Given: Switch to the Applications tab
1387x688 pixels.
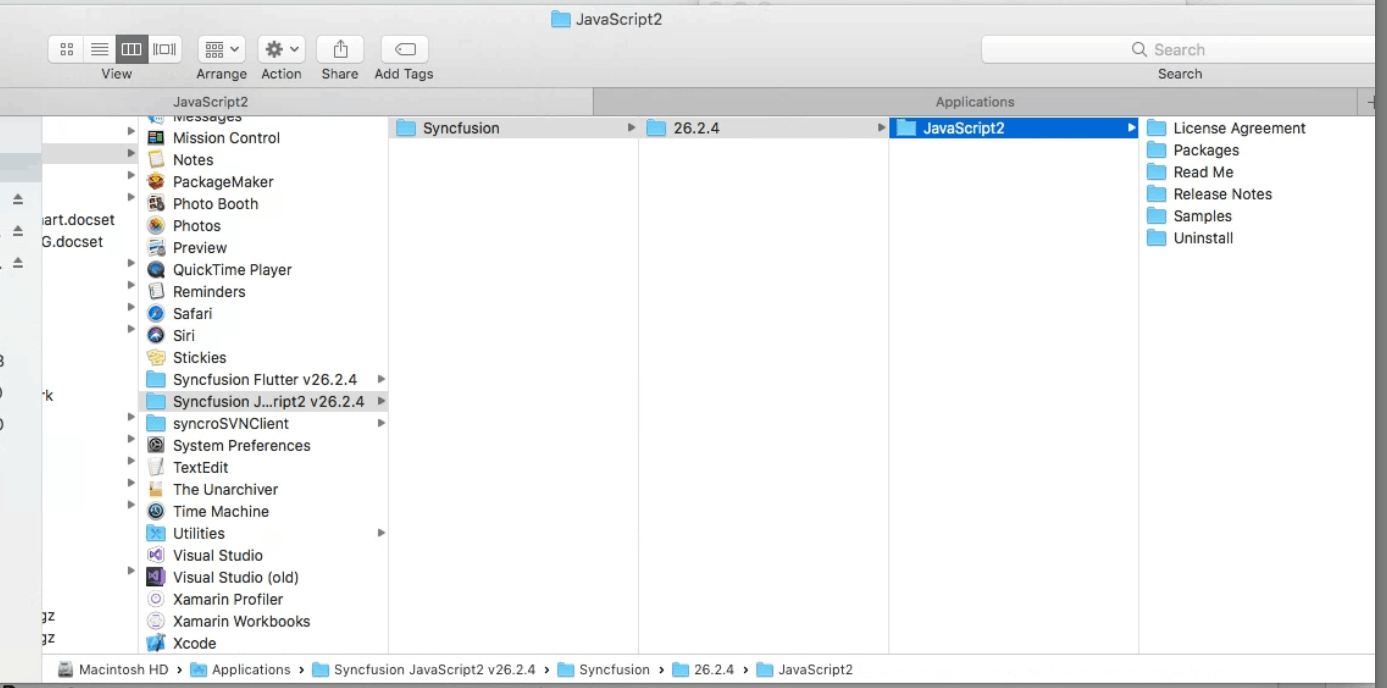Looking at the screenshot, I should tap(974, 101).
